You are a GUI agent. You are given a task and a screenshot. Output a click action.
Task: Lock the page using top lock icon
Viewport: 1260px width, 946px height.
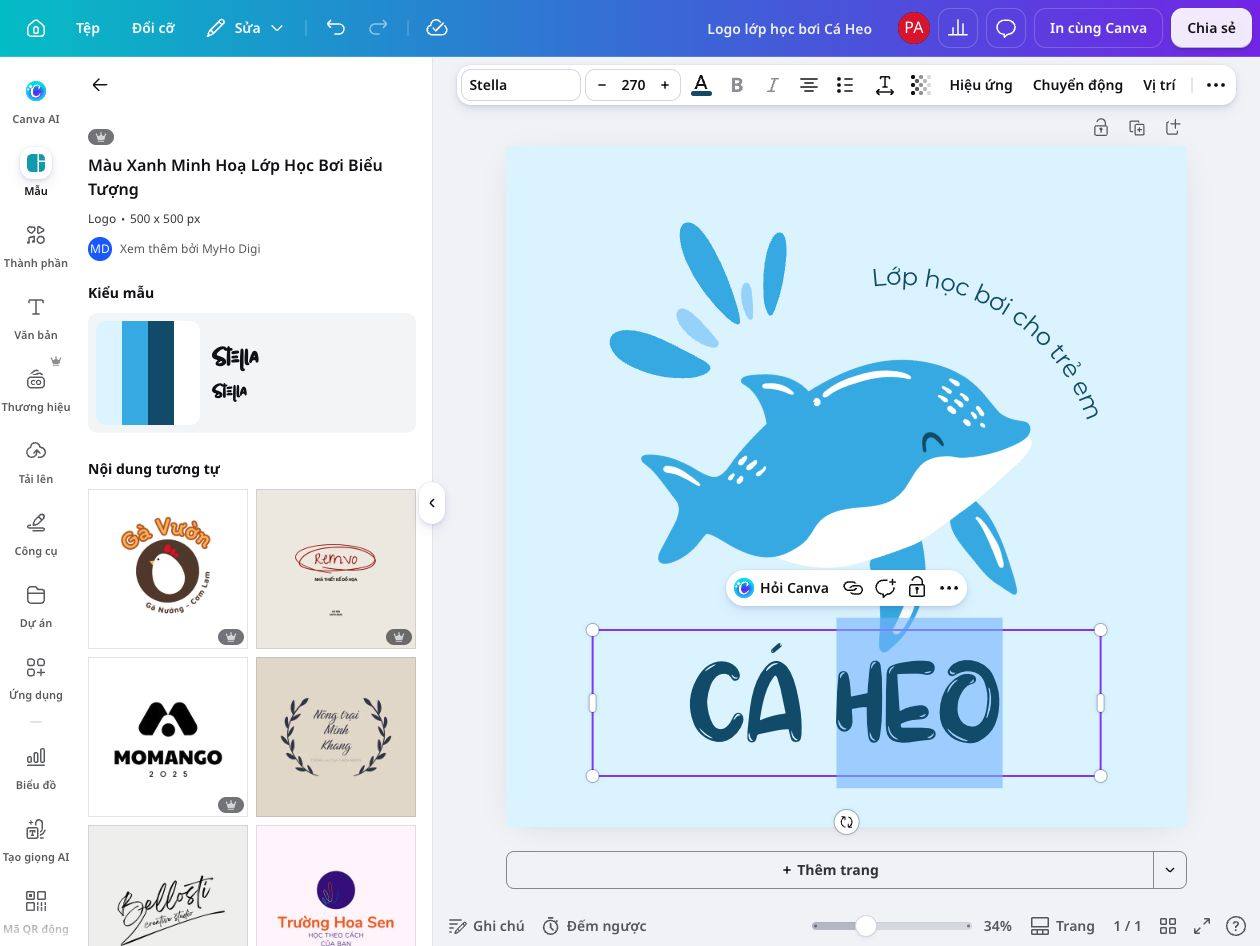coord(1100,127)
